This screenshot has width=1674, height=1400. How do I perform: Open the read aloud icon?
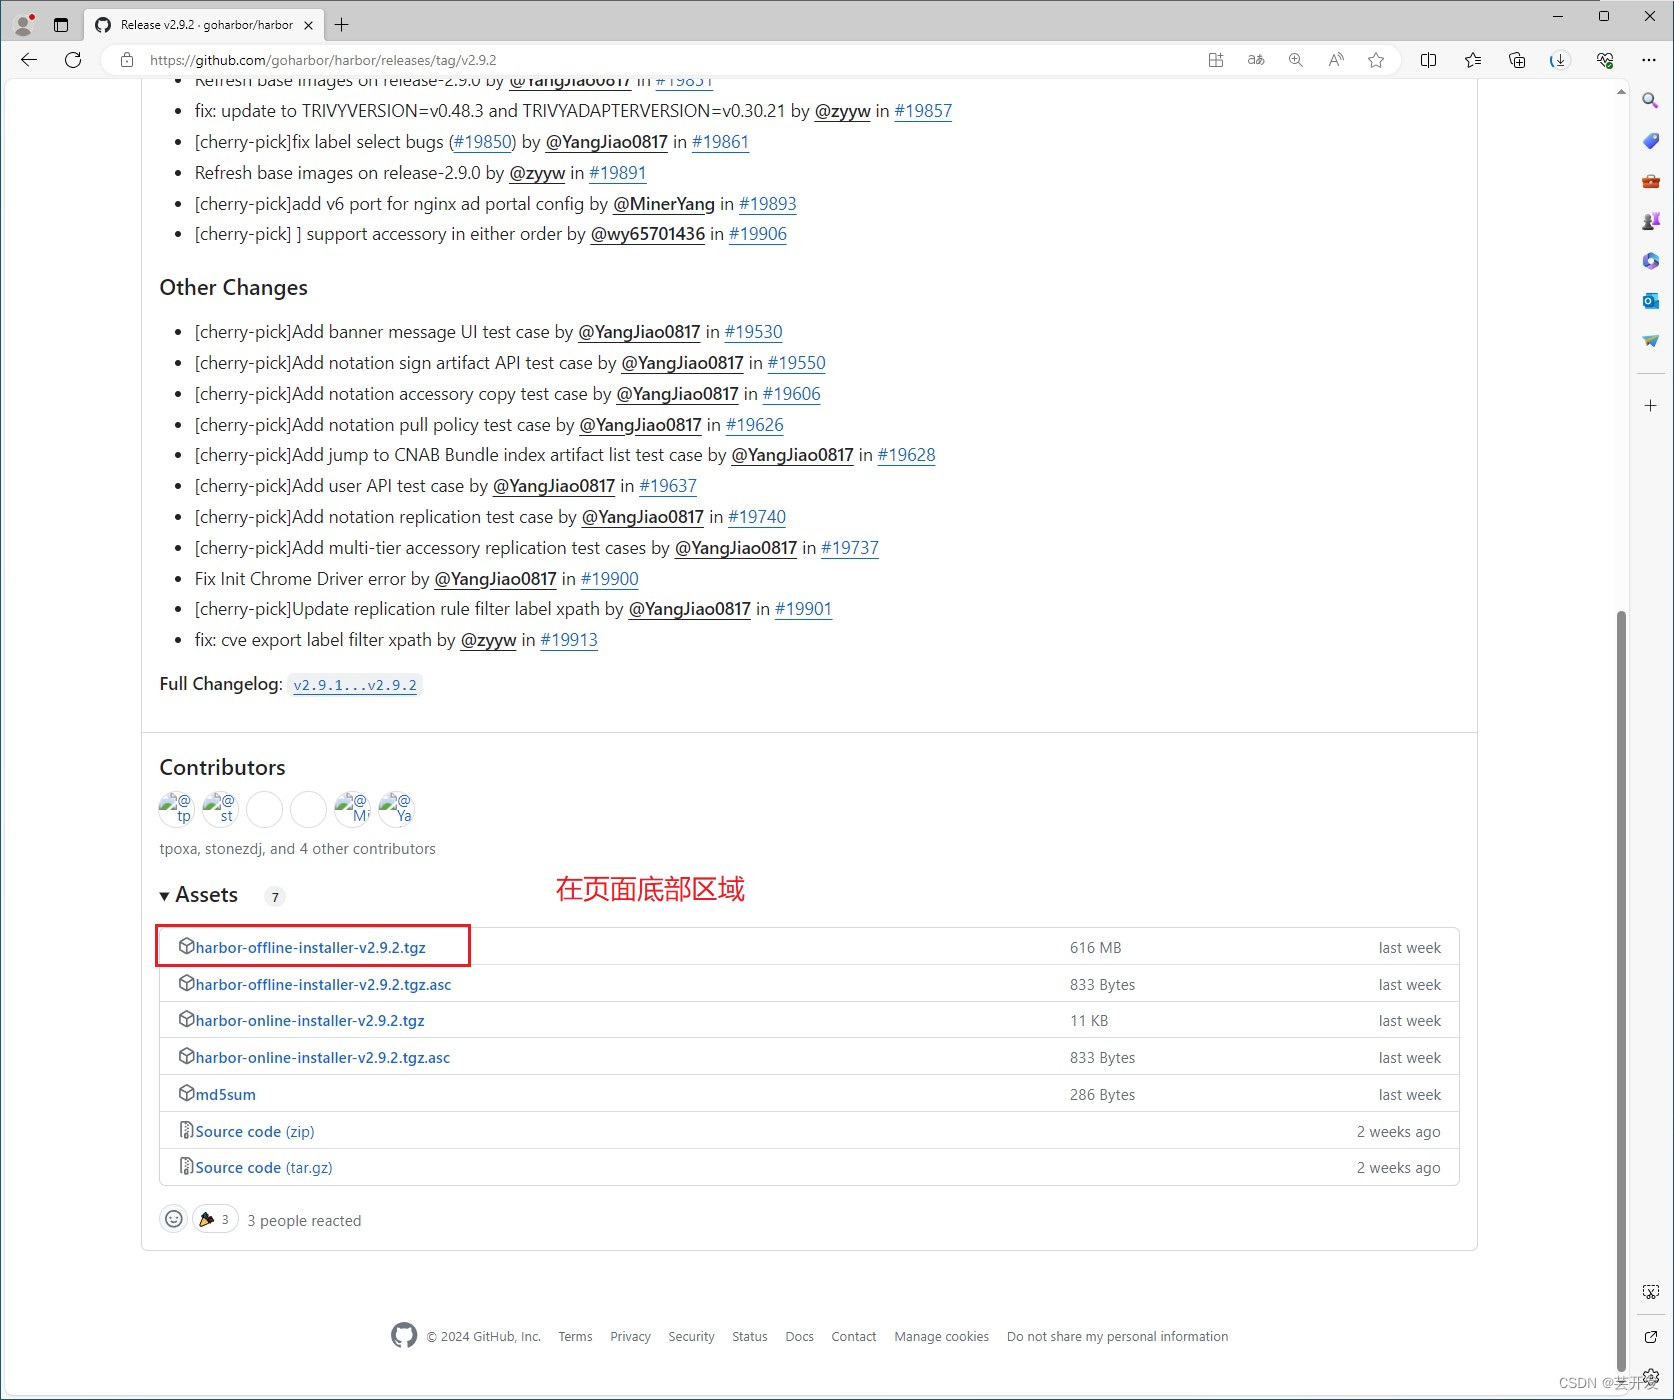(x=1336, y=60)
